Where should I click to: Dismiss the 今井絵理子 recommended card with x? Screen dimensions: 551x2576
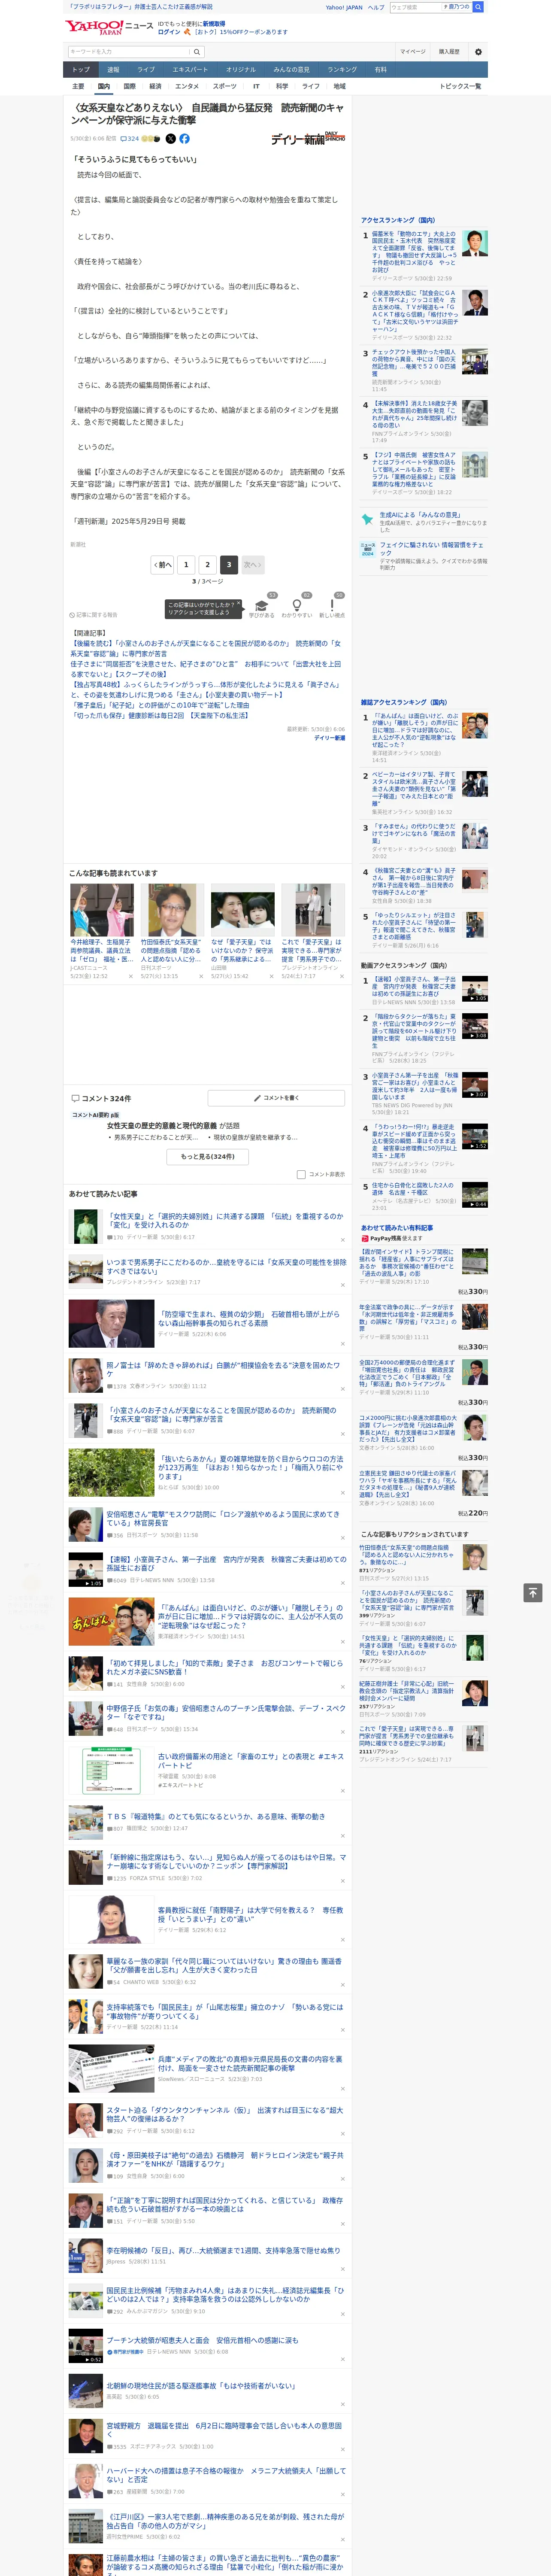pyautogui.click(x=130, y=976)
